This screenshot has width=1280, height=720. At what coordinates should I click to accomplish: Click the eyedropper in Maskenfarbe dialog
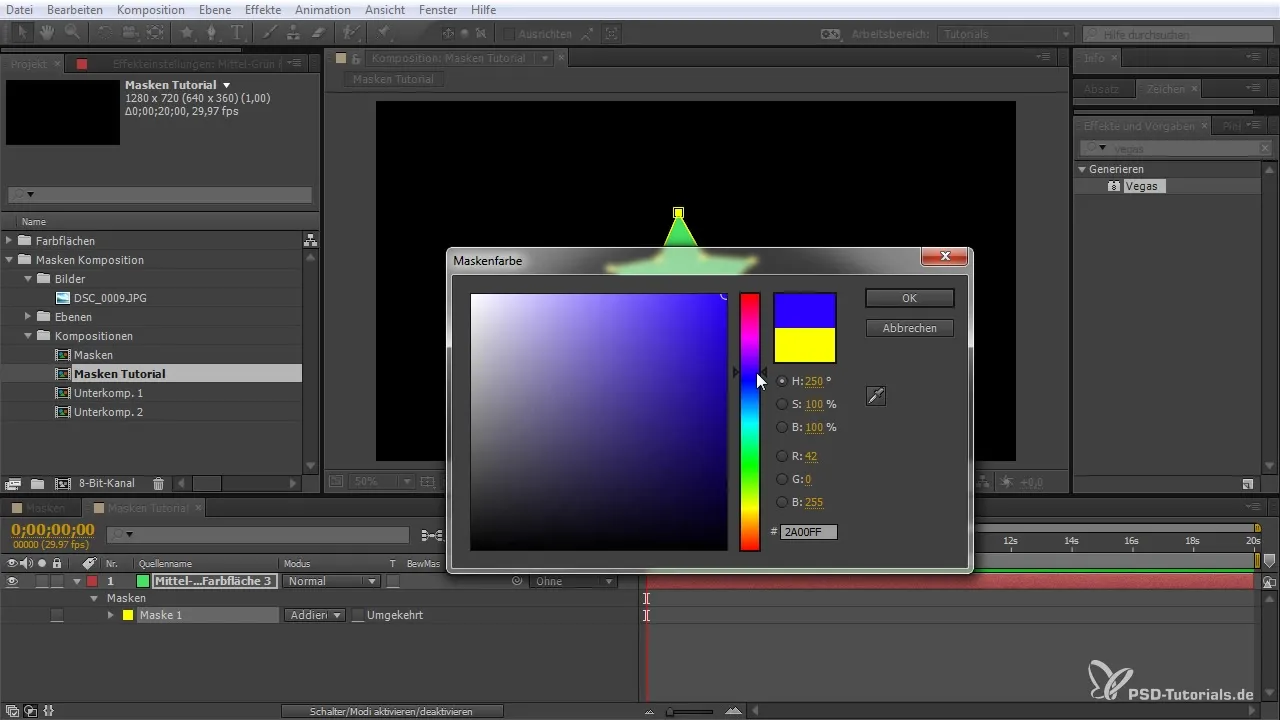click(x=875, y=396)
